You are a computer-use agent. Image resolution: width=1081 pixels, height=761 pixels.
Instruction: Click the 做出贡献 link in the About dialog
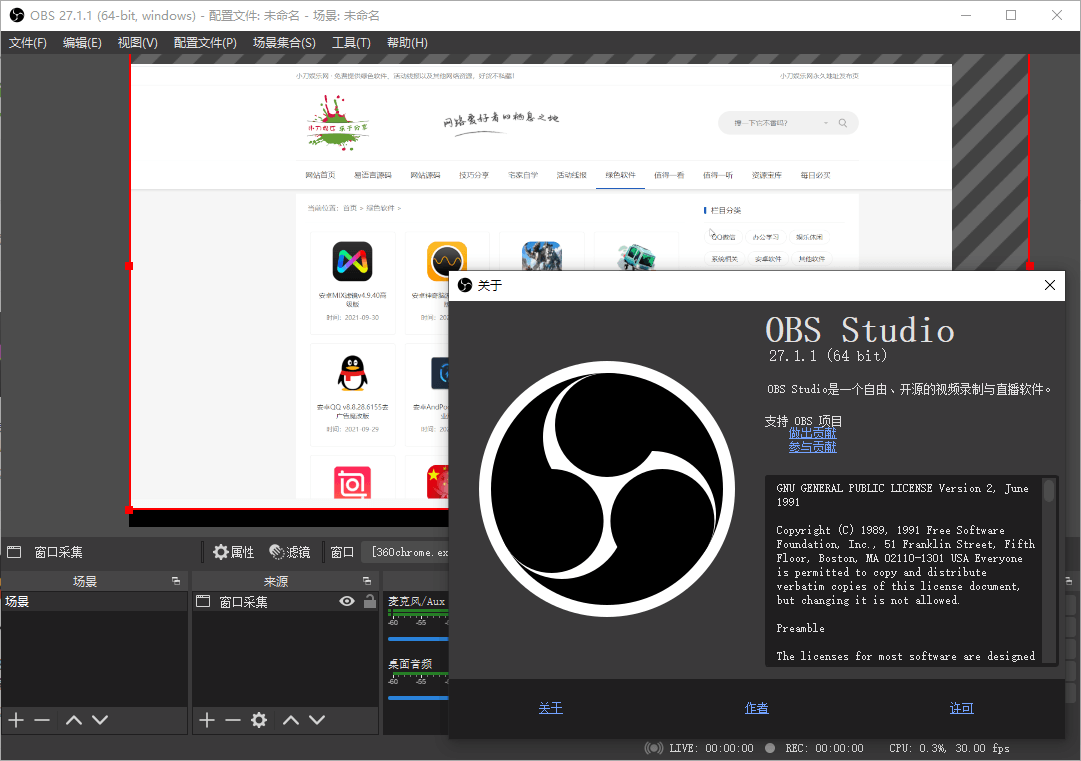pos(812,432)
